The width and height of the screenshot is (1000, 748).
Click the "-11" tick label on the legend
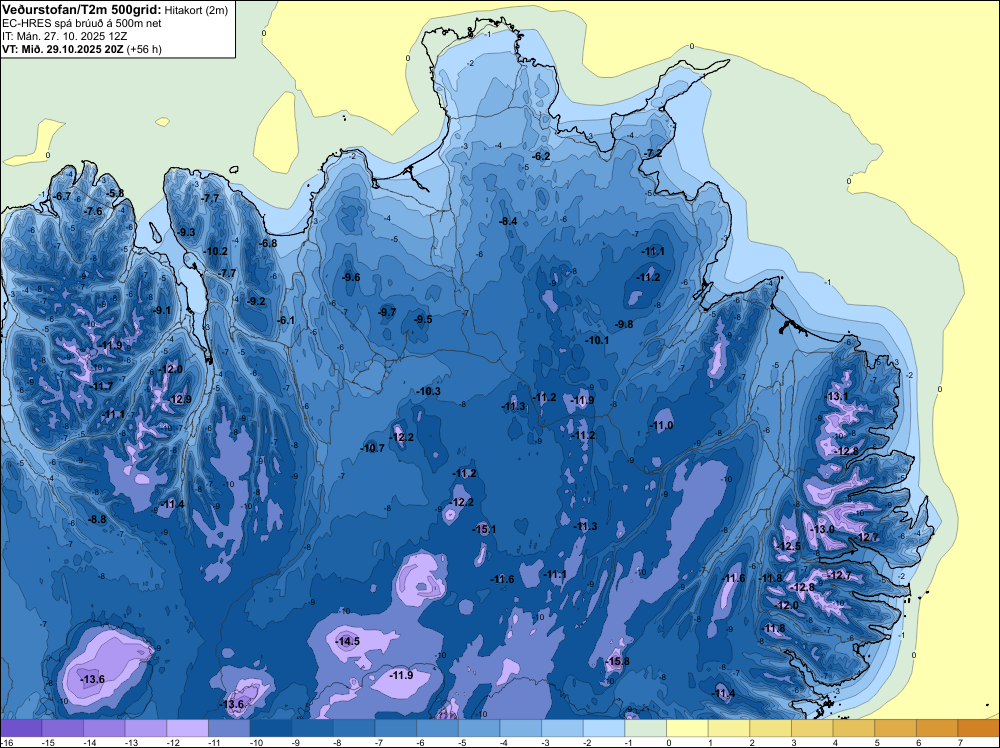(x=215, y=743)
